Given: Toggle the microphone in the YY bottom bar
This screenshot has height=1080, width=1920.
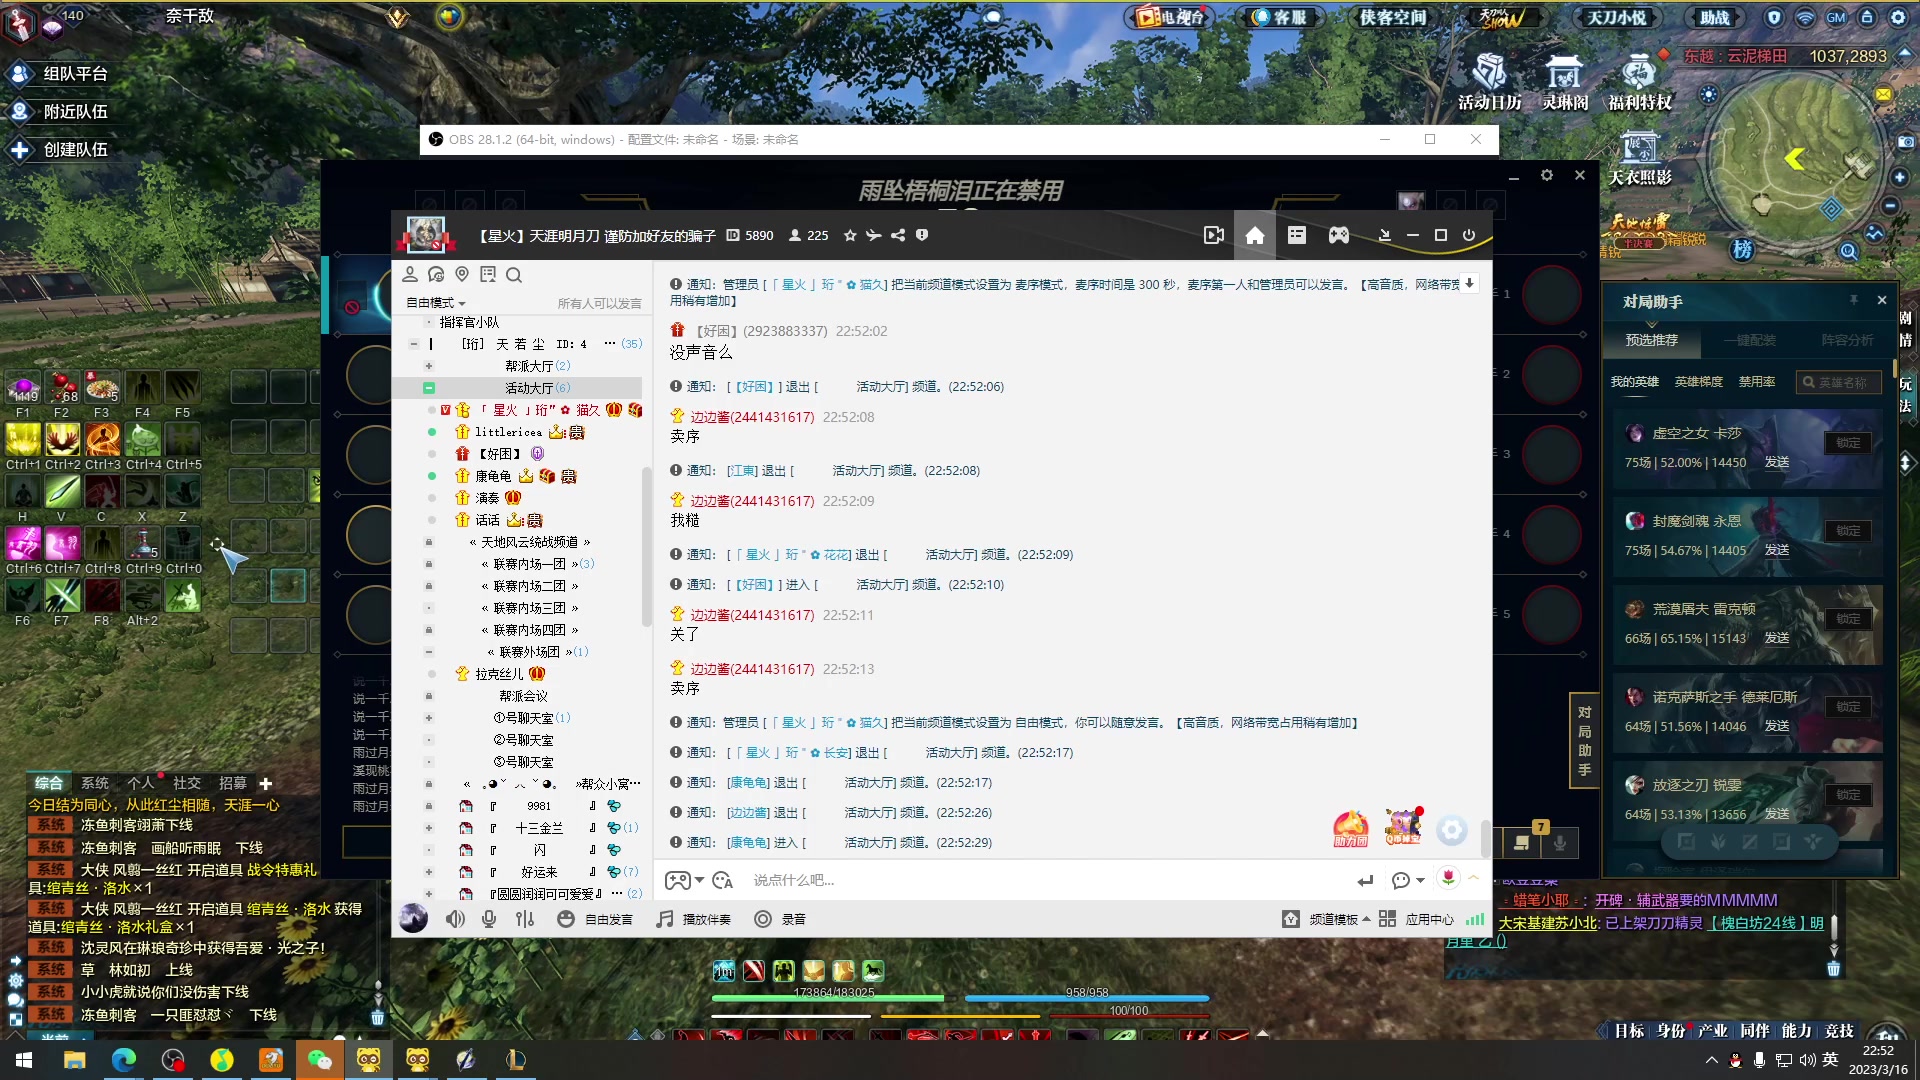Looking at the screenshot, I should (489, 919).
